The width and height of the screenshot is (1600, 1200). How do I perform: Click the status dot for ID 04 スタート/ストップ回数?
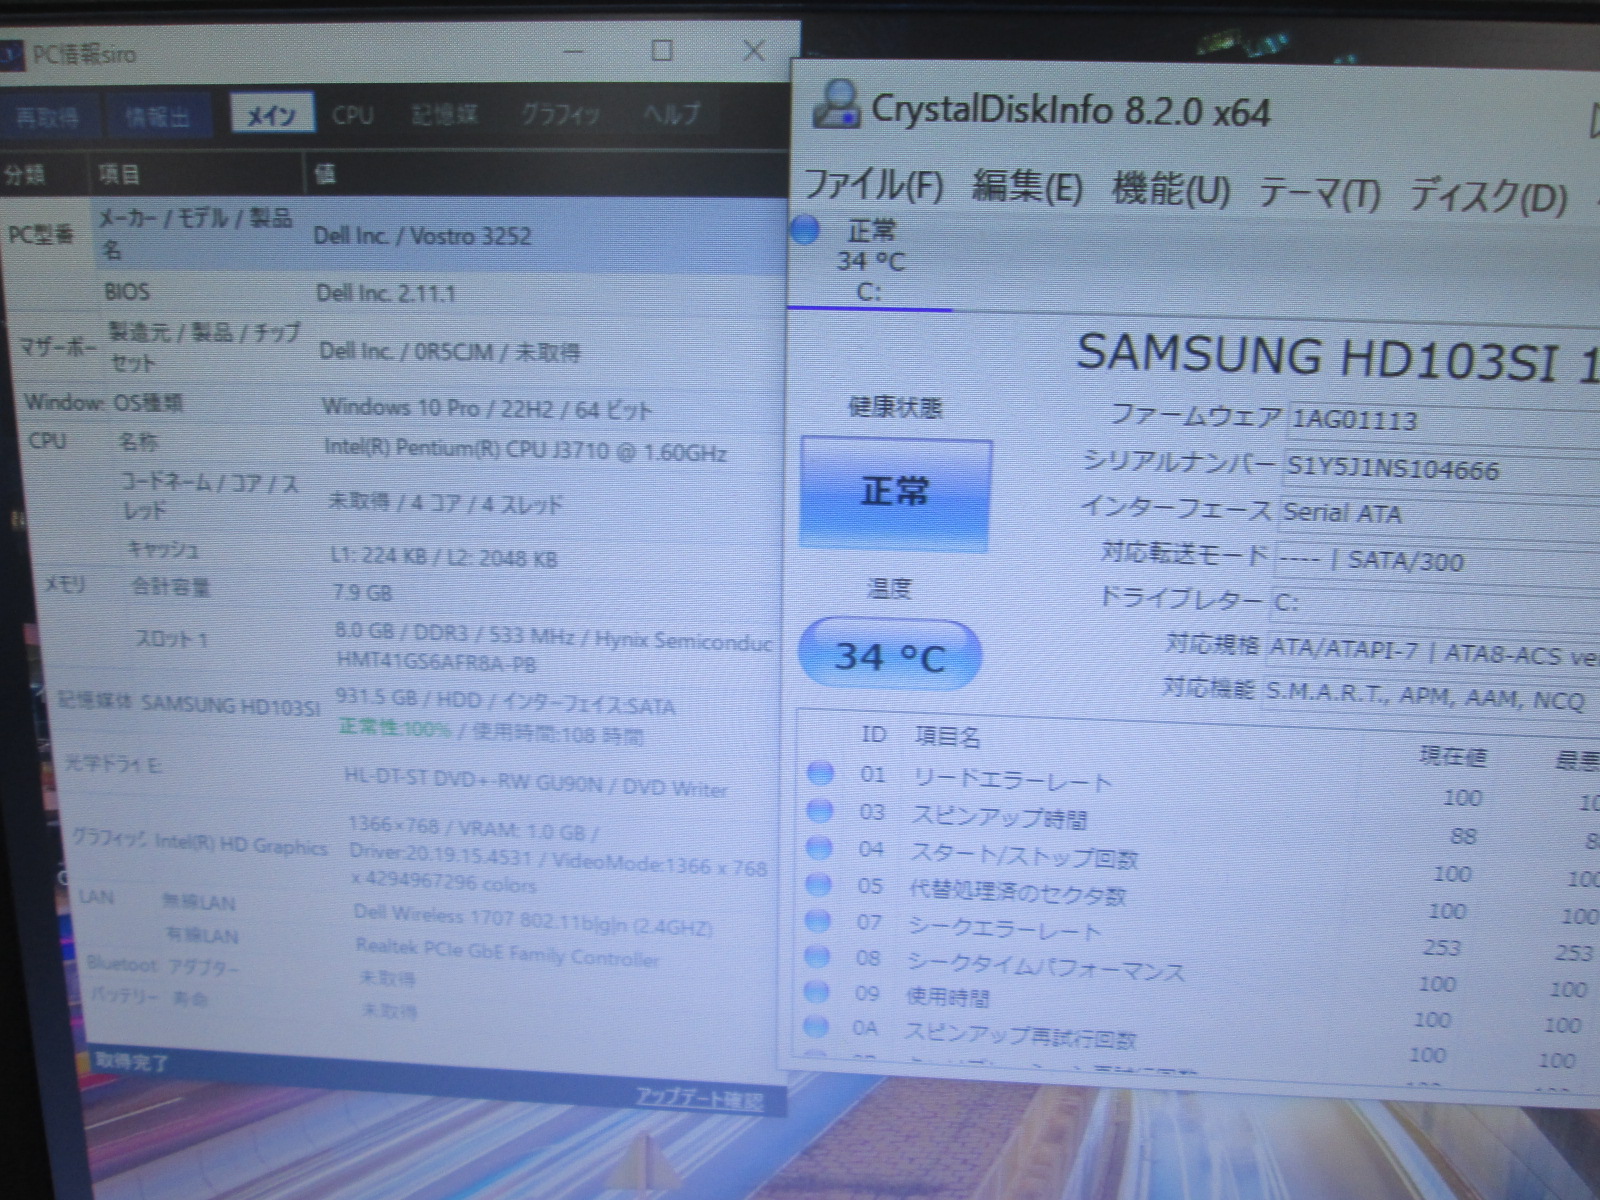(x=819, y=847)
